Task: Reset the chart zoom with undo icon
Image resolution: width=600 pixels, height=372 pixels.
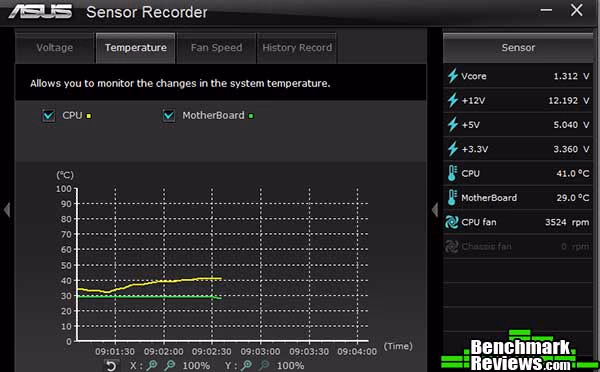Action: tap(111, 366)
